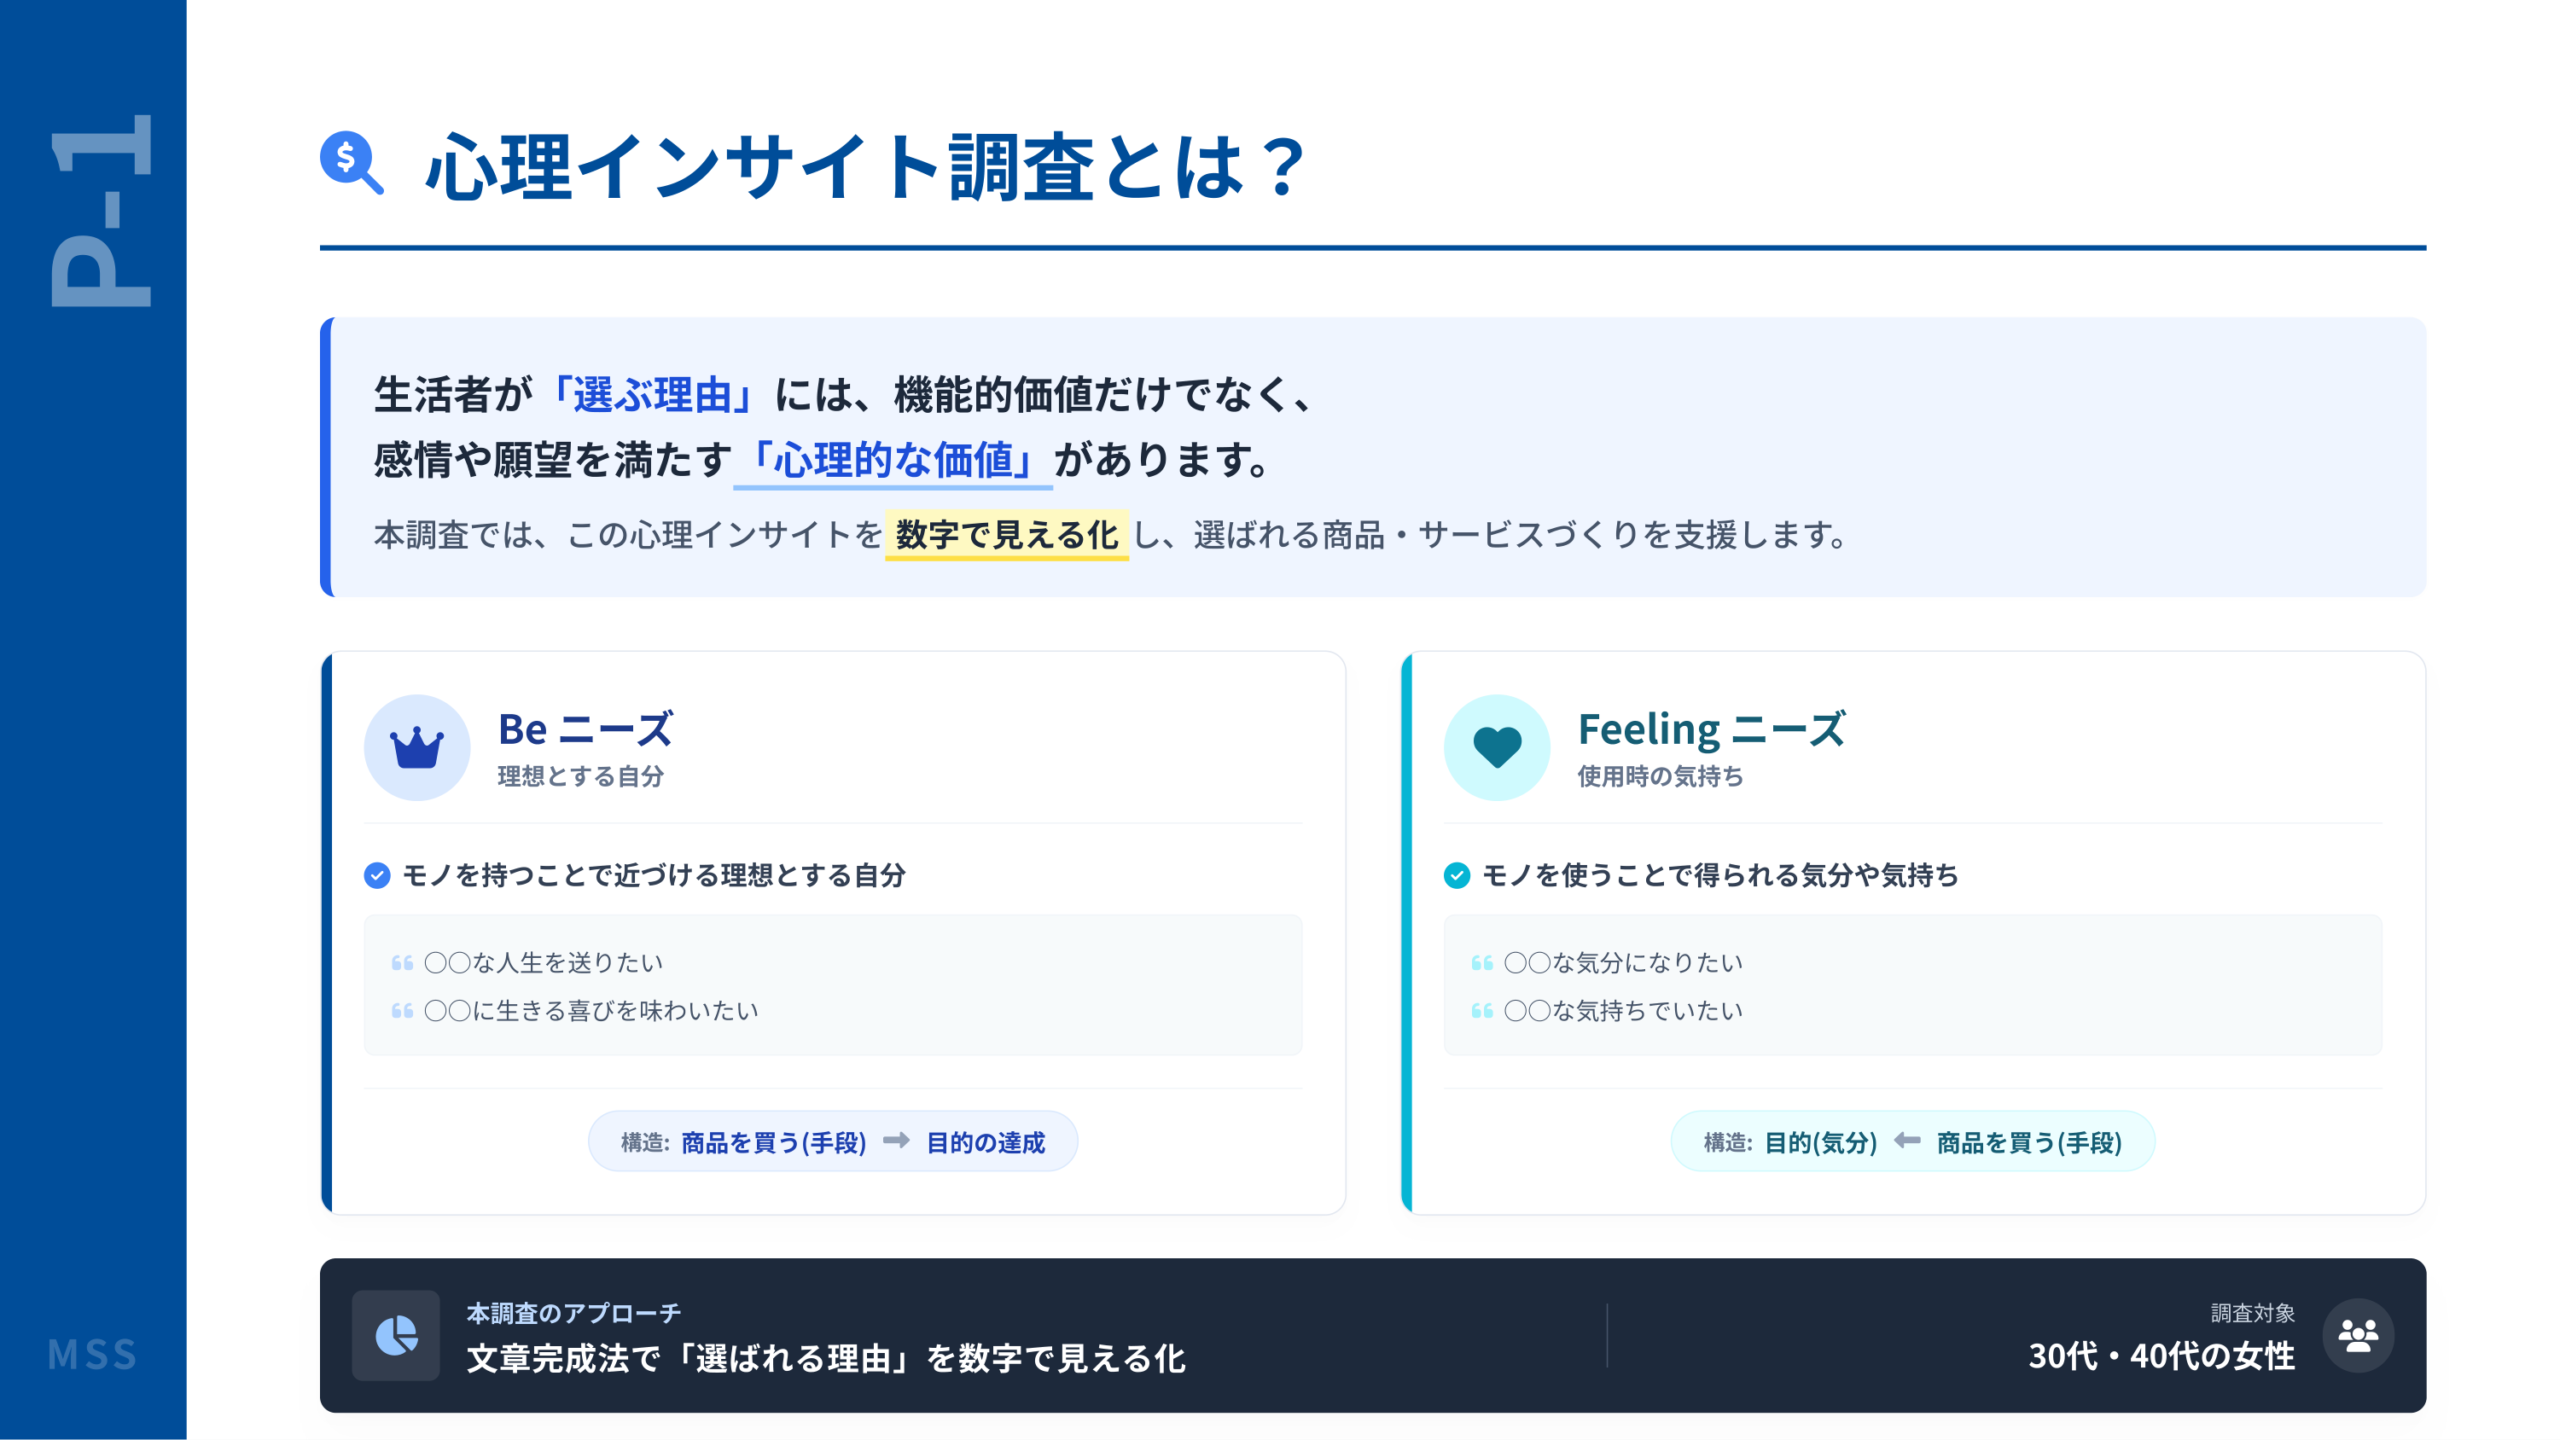Click the crown icon for Be ニーズ
This screenshot has width=2560, height=1440.
[417, 748]
